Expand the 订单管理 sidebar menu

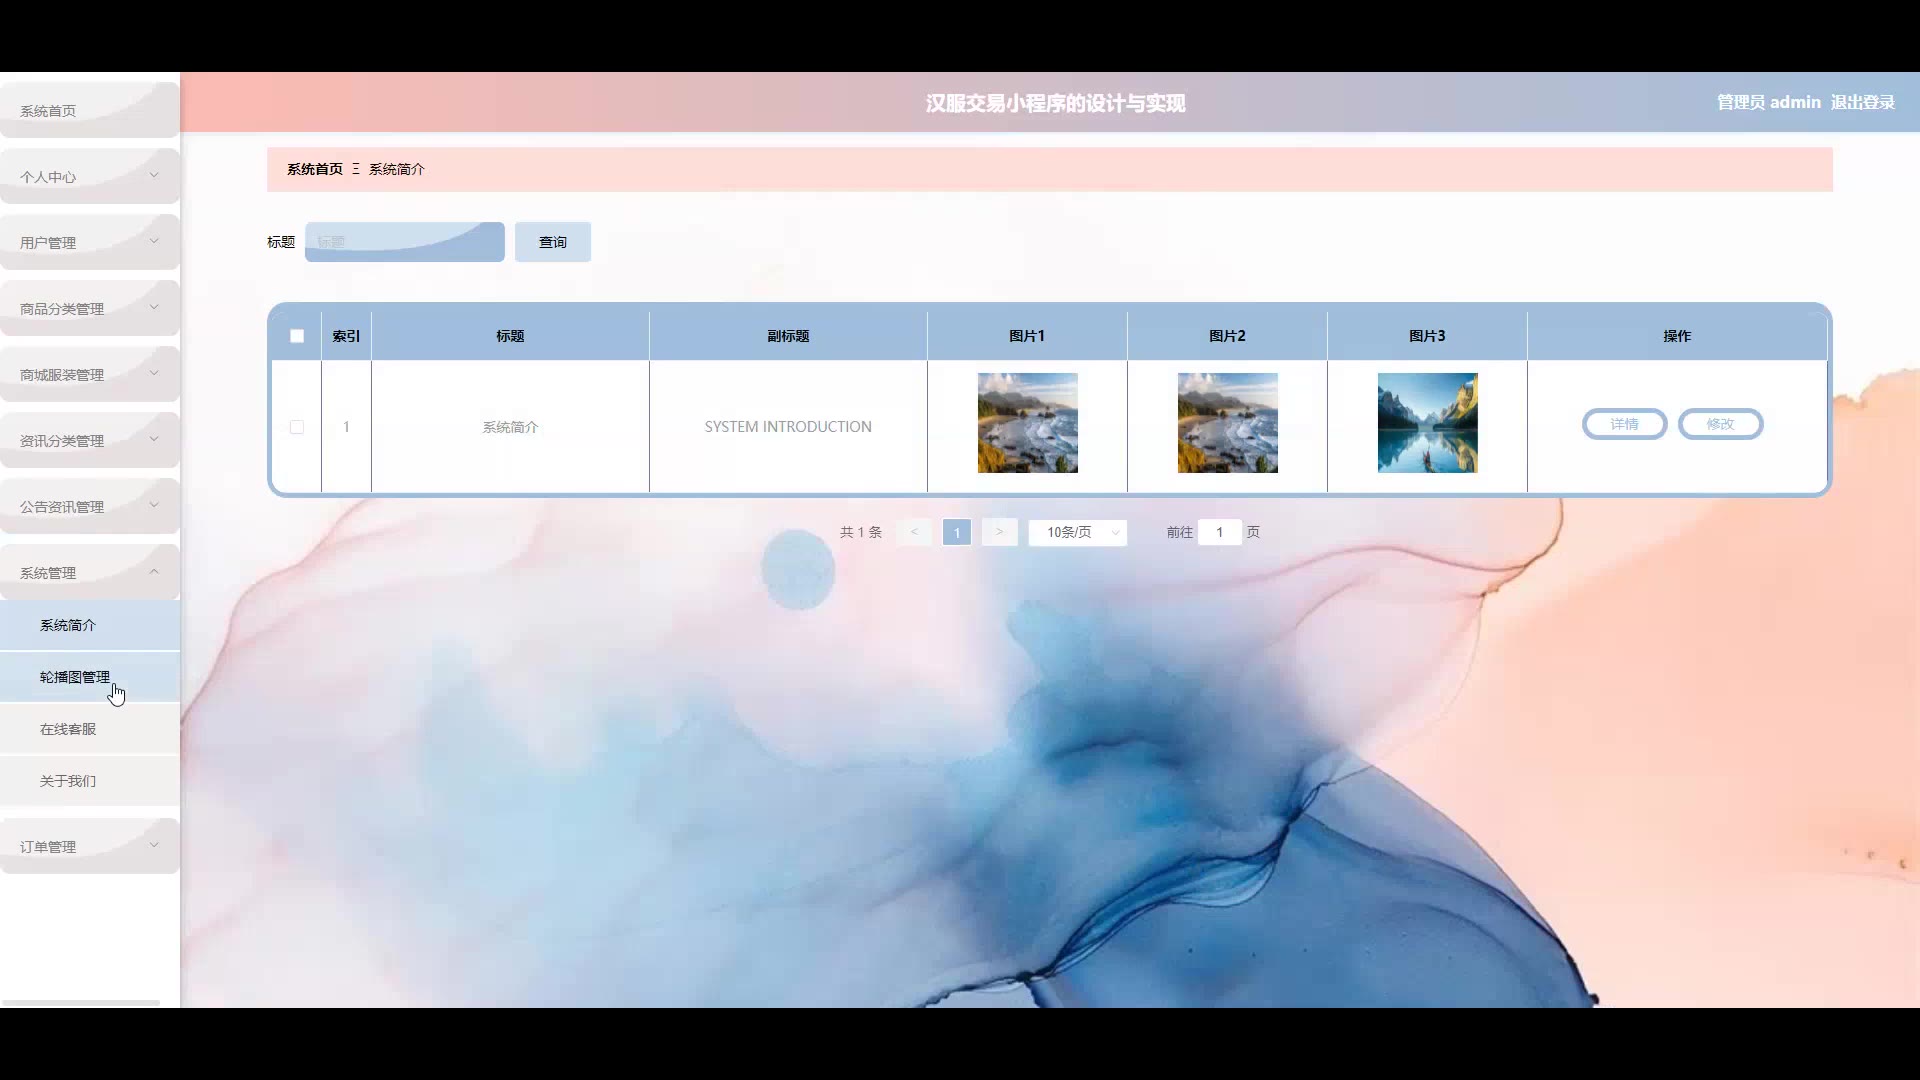[90, 847]
